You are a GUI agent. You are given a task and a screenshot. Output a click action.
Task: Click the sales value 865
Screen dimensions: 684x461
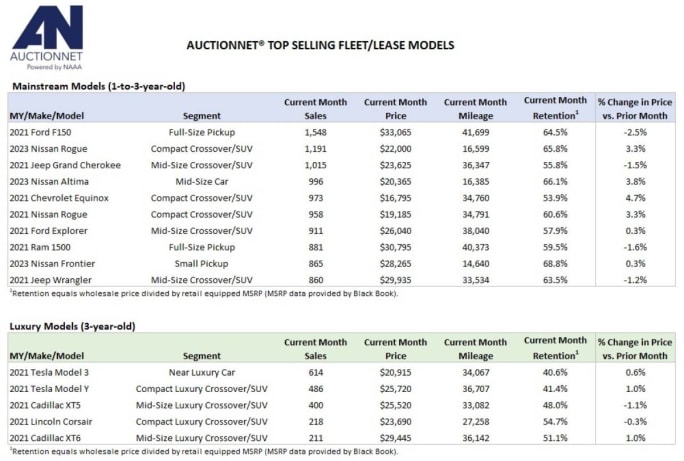[315, 264]
